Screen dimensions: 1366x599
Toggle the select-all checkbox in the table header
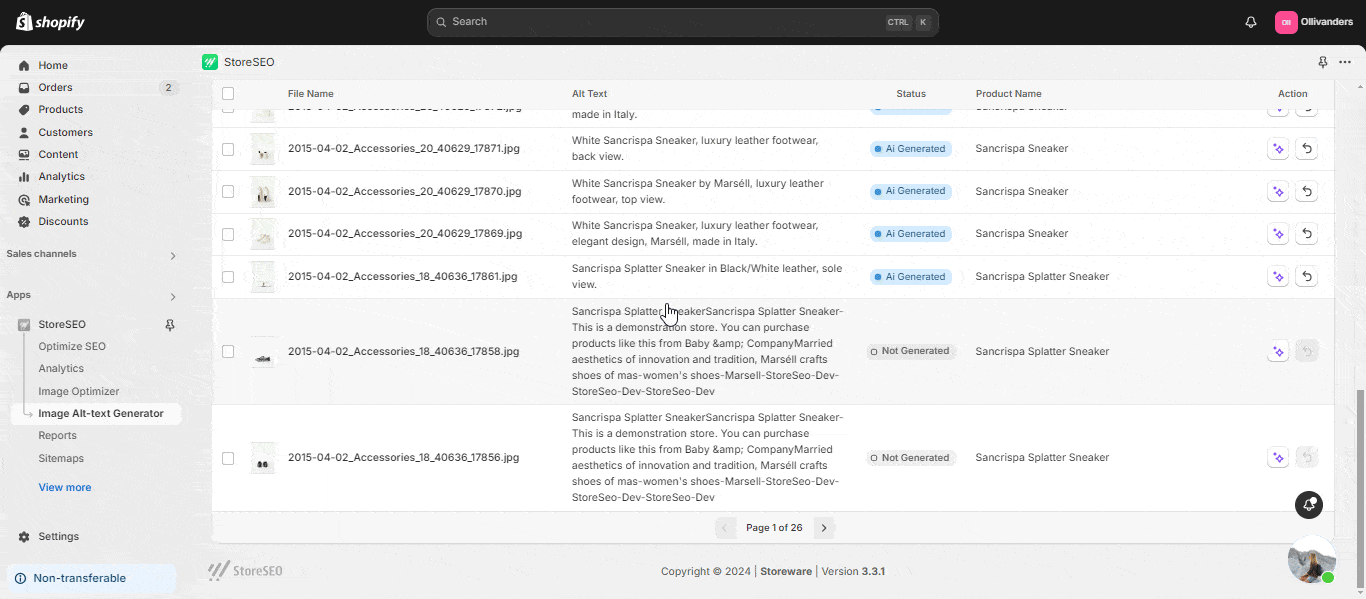228,93
